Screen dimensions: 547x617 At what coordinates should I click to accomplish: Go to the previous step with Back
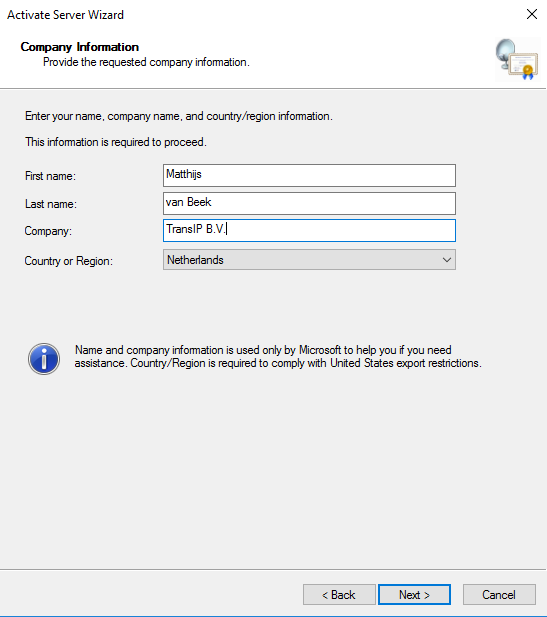(x=339, y=594)
